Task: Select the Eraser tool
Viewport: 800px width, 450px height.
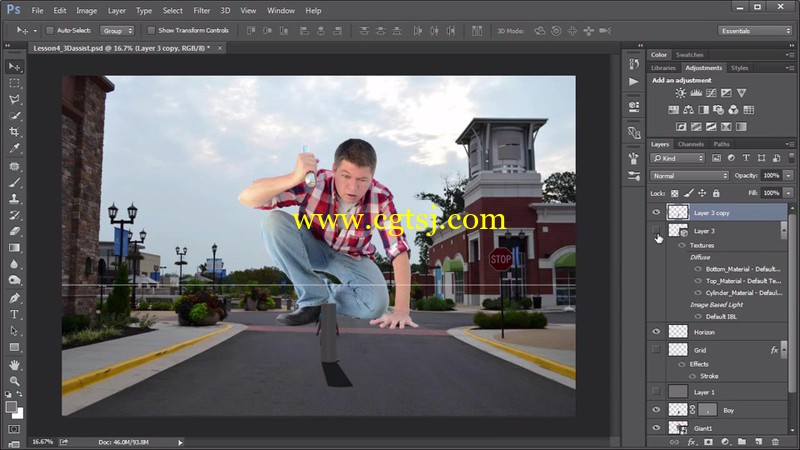Action: coord(14,231)
